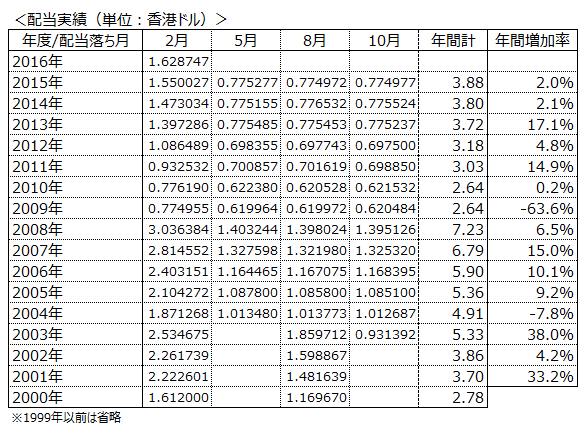Select the 10月 column header
The width and height of the screenshot is (585, 437).
point(384,40)
